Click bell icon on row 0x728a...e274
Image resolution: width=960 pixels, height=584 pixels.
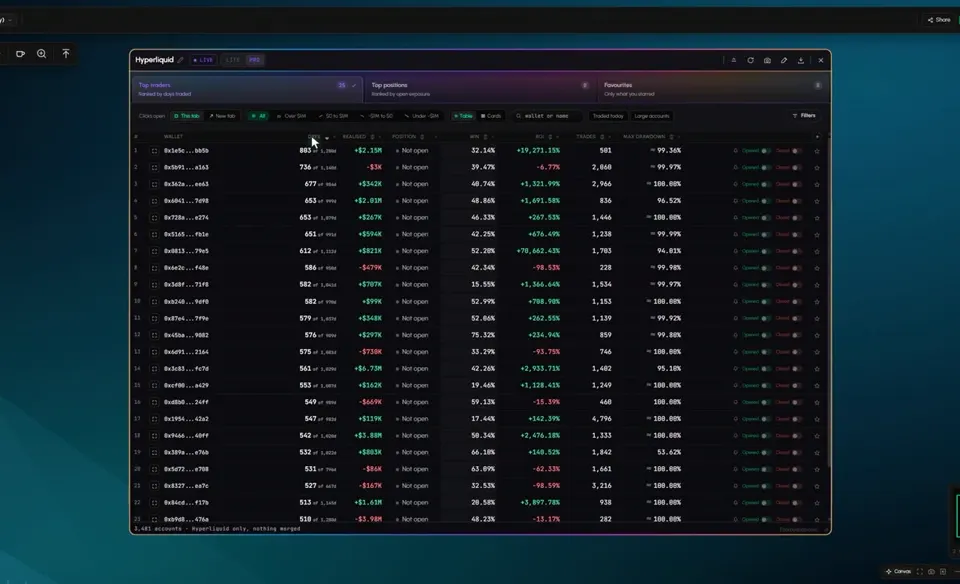[x=735, y=217]
